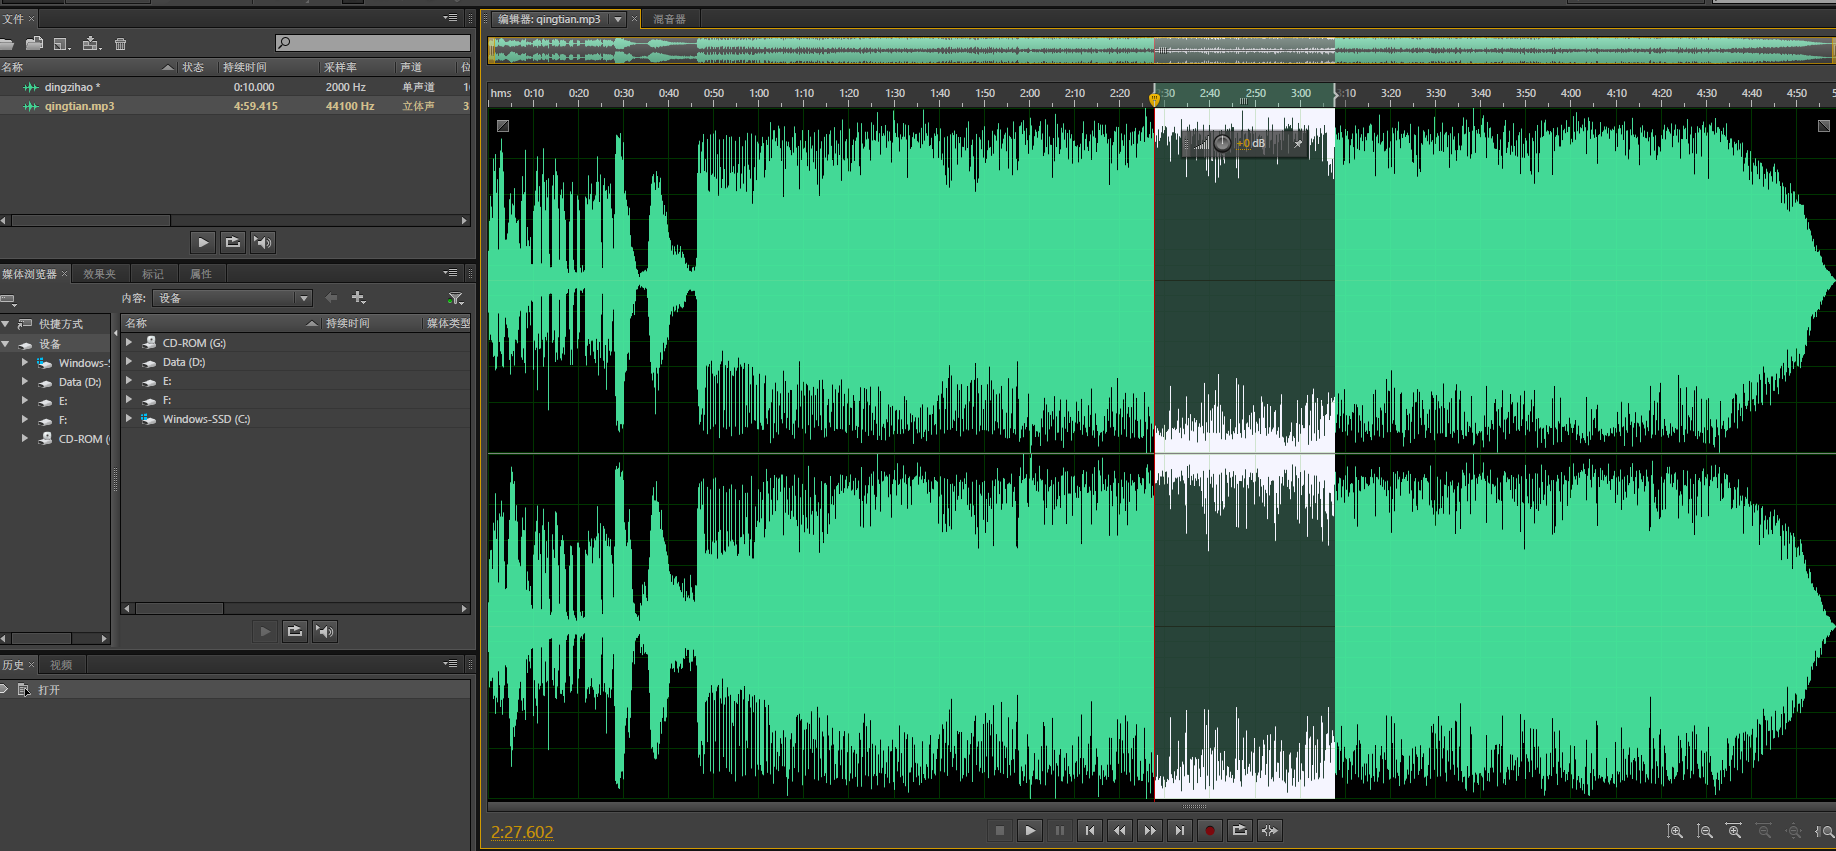This screenshot has height=851, width=1836.
Task: Expand Windows drive in left tree
Action: [25, 363]
